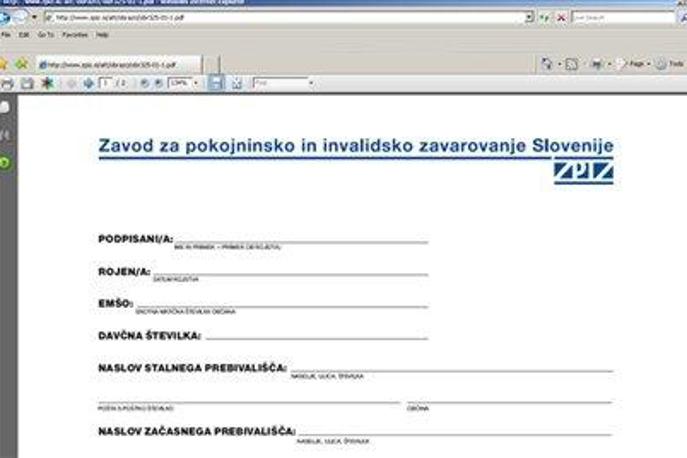Click the browser Back button

(4, 18)
